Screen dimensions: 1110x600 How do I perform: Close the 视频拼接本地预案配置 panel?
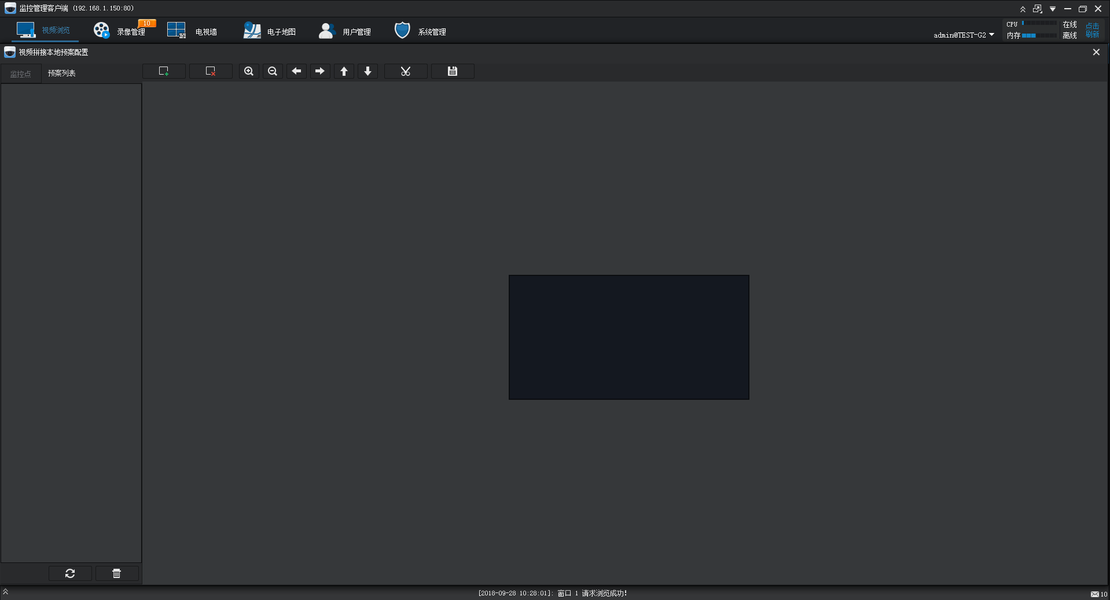tap(1096, 52)
